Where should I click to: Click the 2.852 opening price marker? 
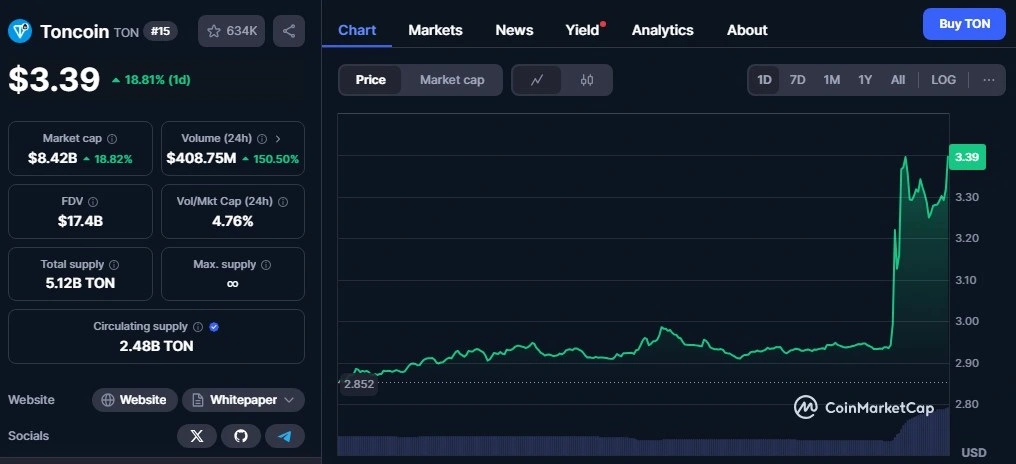pos(358,384)
